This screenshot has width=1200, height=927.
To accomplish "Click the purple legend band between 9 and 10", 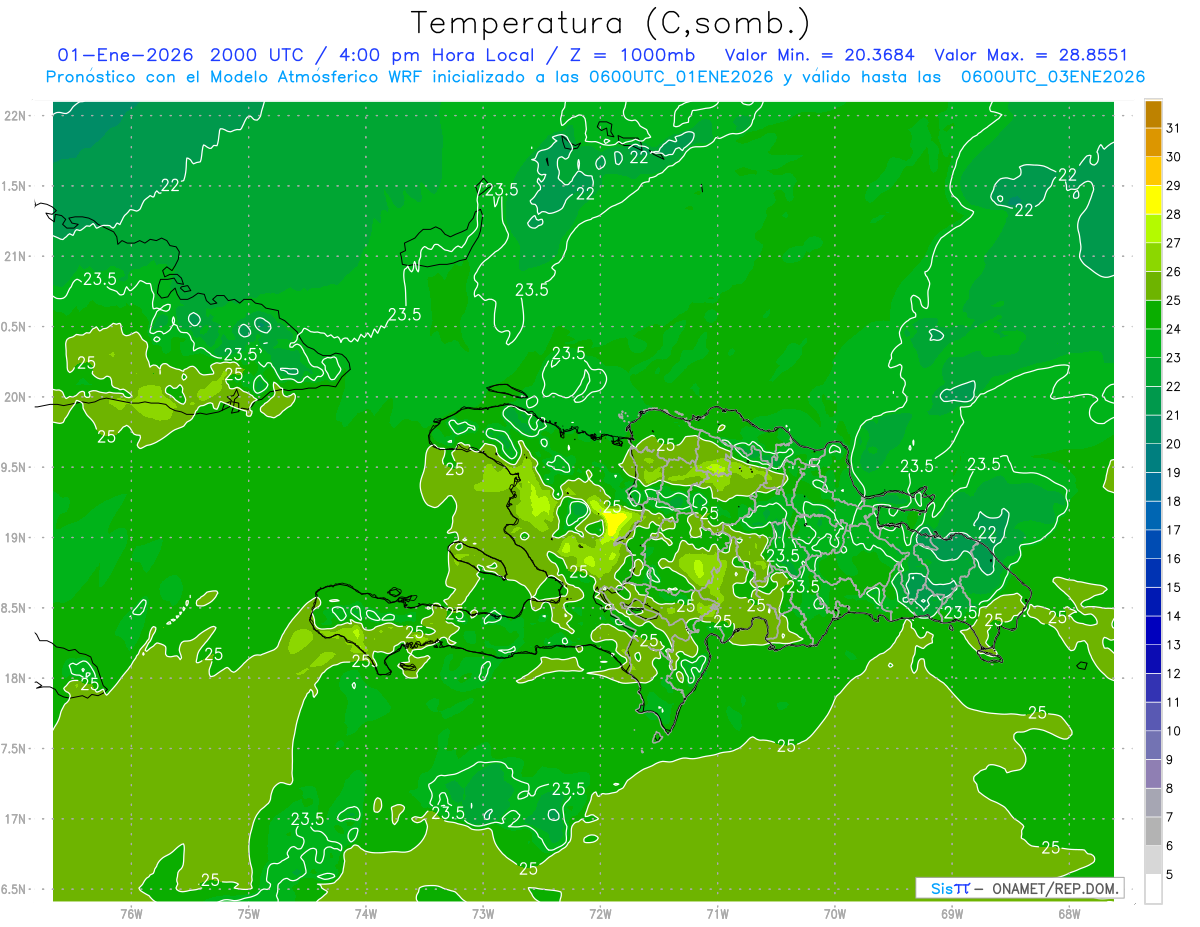I will coord(1153,745).
